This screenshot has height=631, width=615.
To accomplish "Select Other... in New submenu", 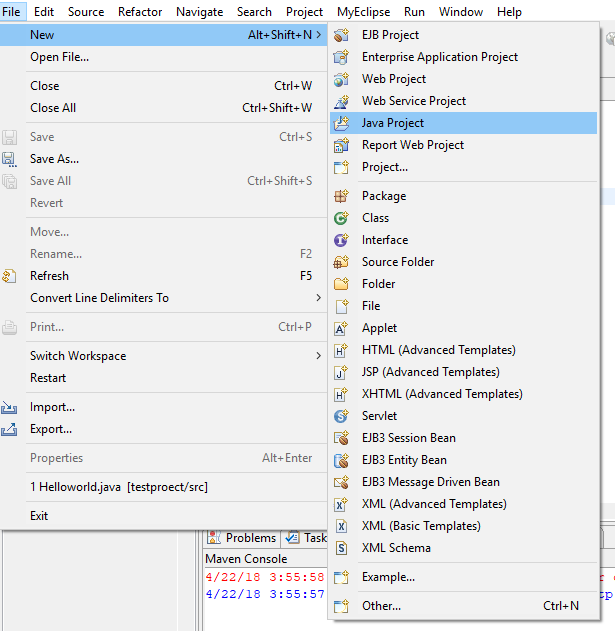I will [464, 606].
